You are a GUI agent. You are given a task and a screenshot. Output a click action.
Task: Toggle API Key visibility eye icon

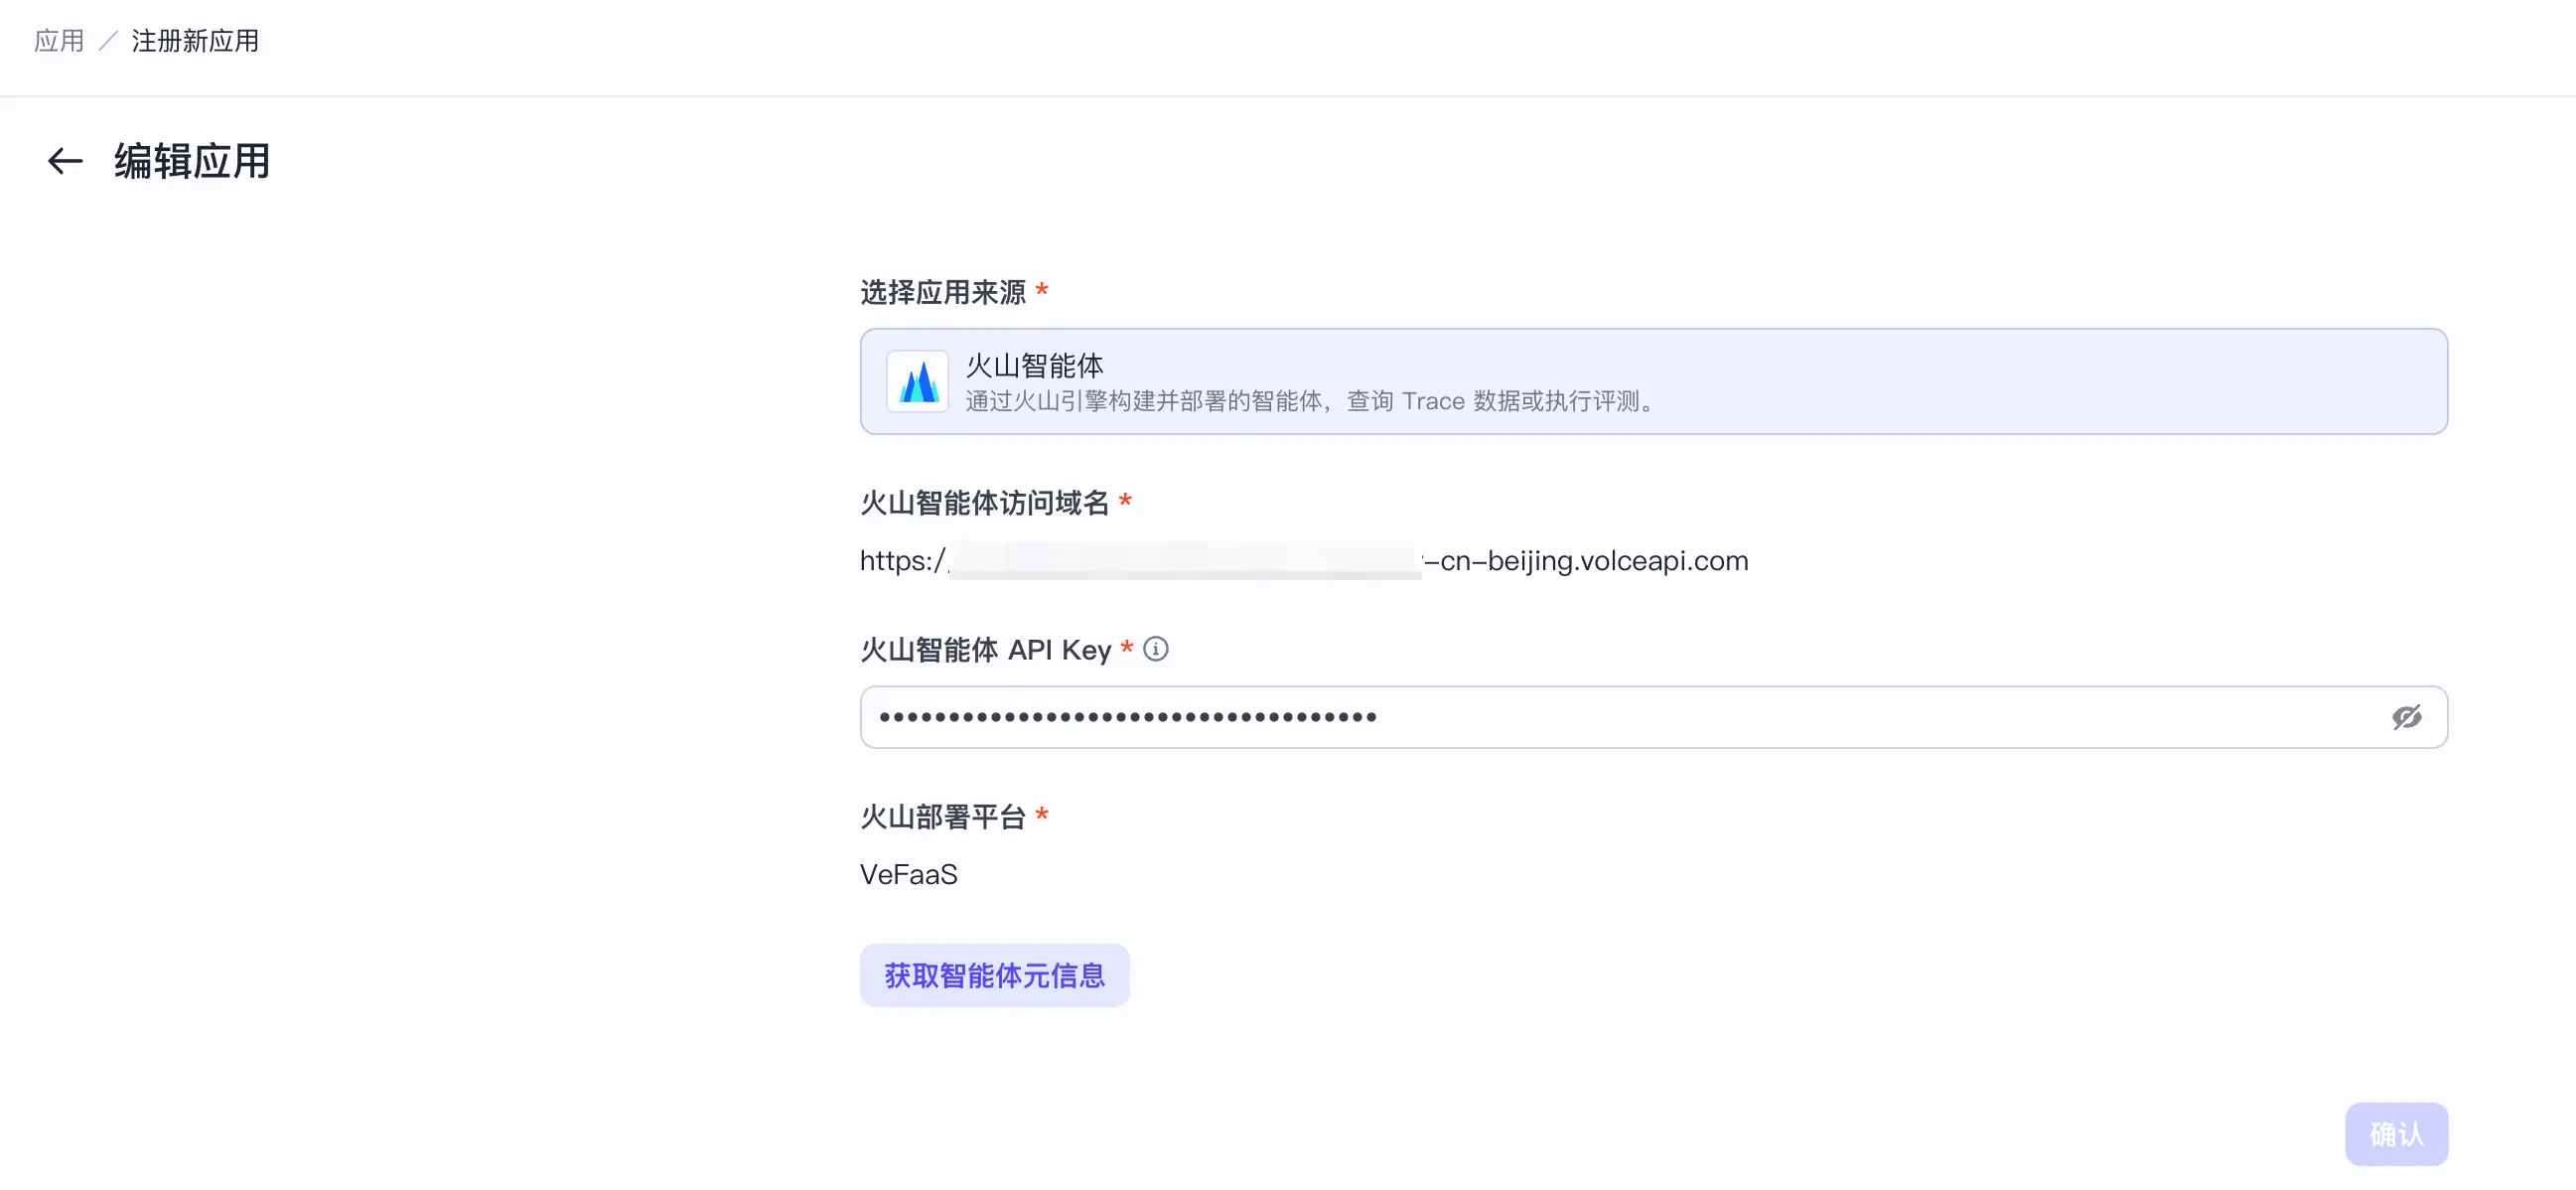pyautogui.click(x=2406, y=717)
